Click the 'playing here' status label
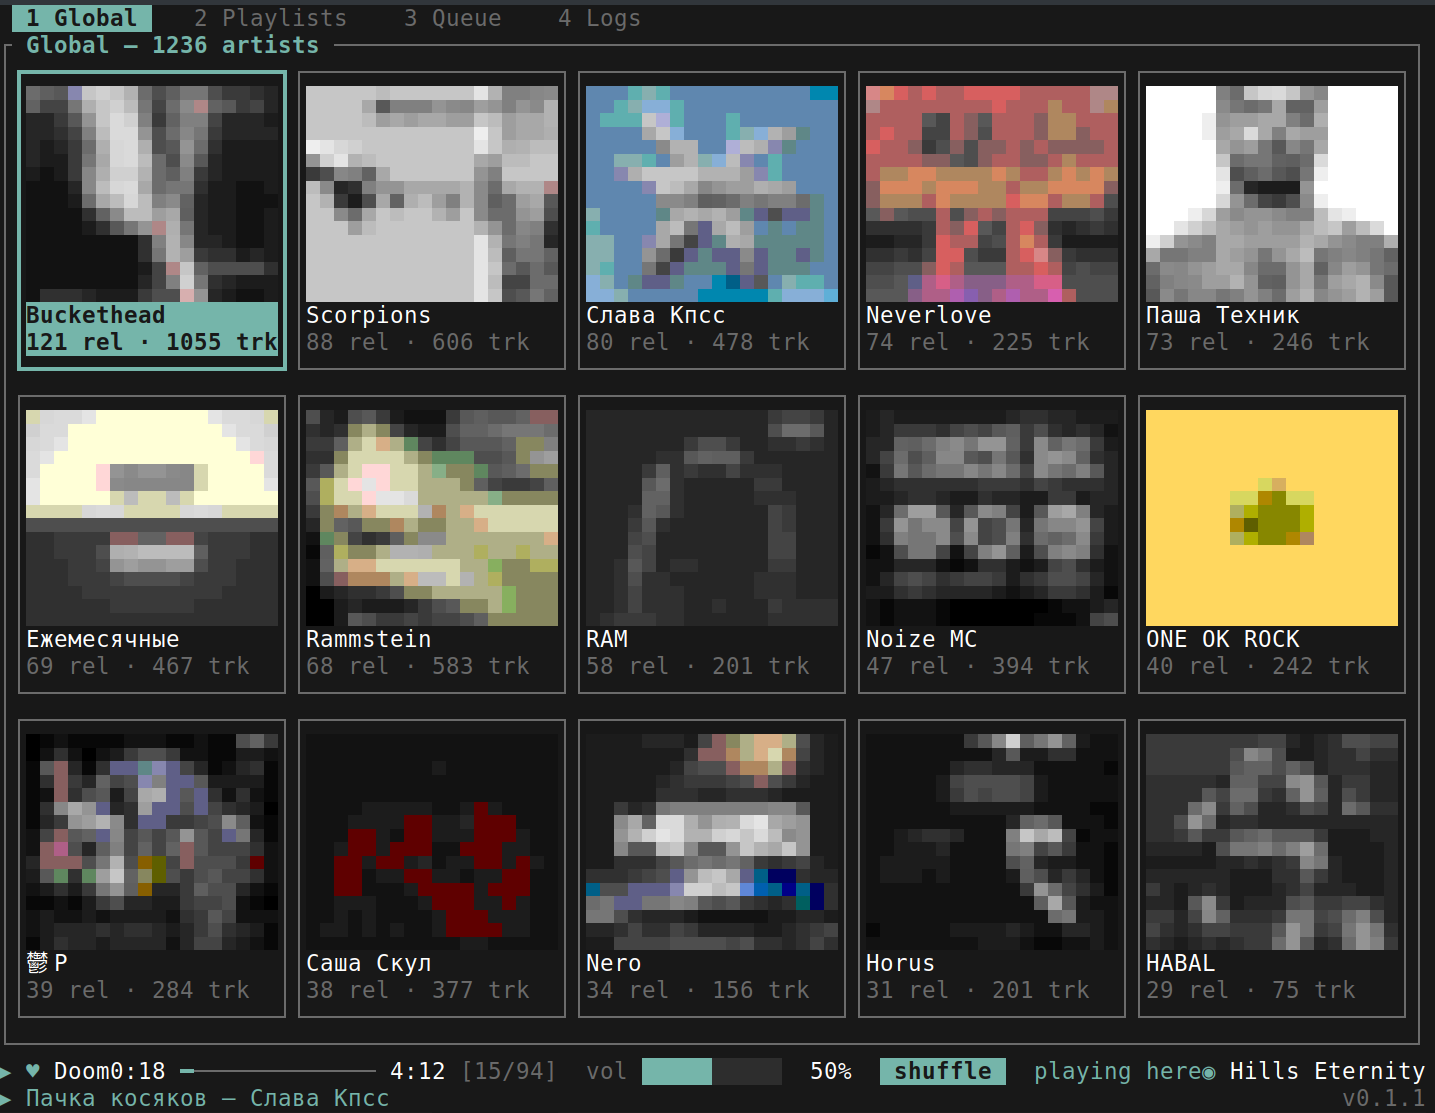1435x1113 pixels. pyautogui.click(x=1117, y=1071)
